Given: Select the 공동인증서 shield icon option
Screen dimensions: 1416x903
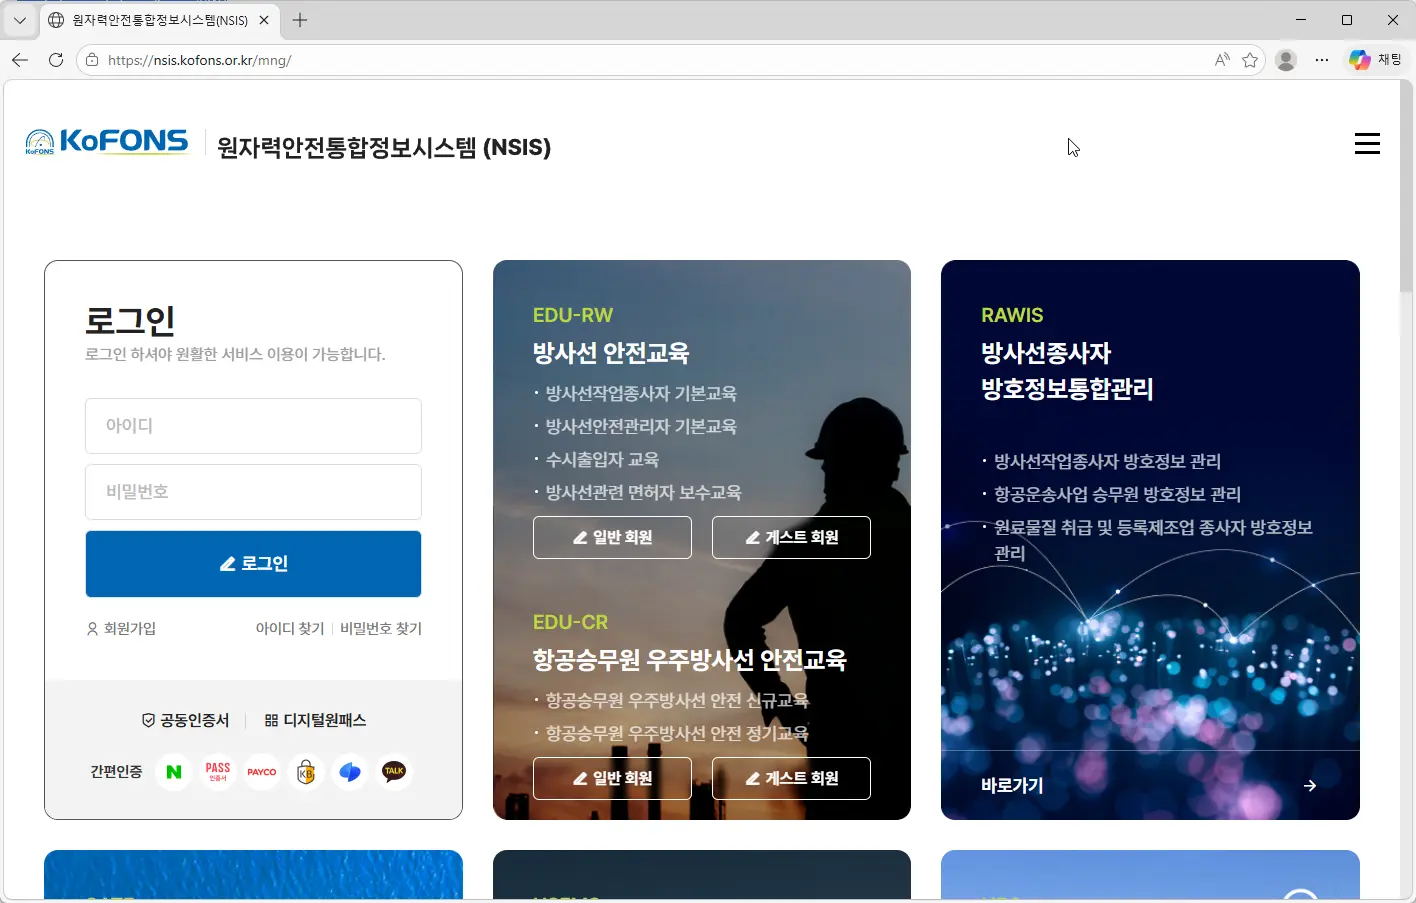Looking at the screenshot, I should click(x=187, y=719).
